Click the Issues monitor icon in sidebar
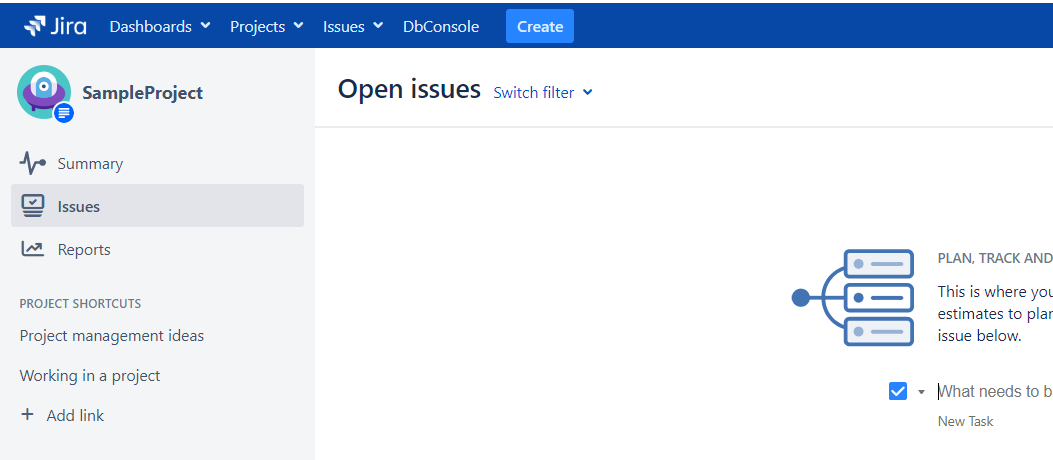This screenshot has width=1053, height=460. coord(32,206)
